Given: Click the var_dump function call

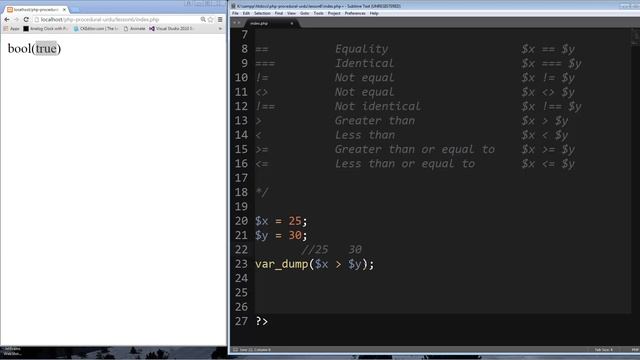Looking at the screenshot, I should click(314, 264).
